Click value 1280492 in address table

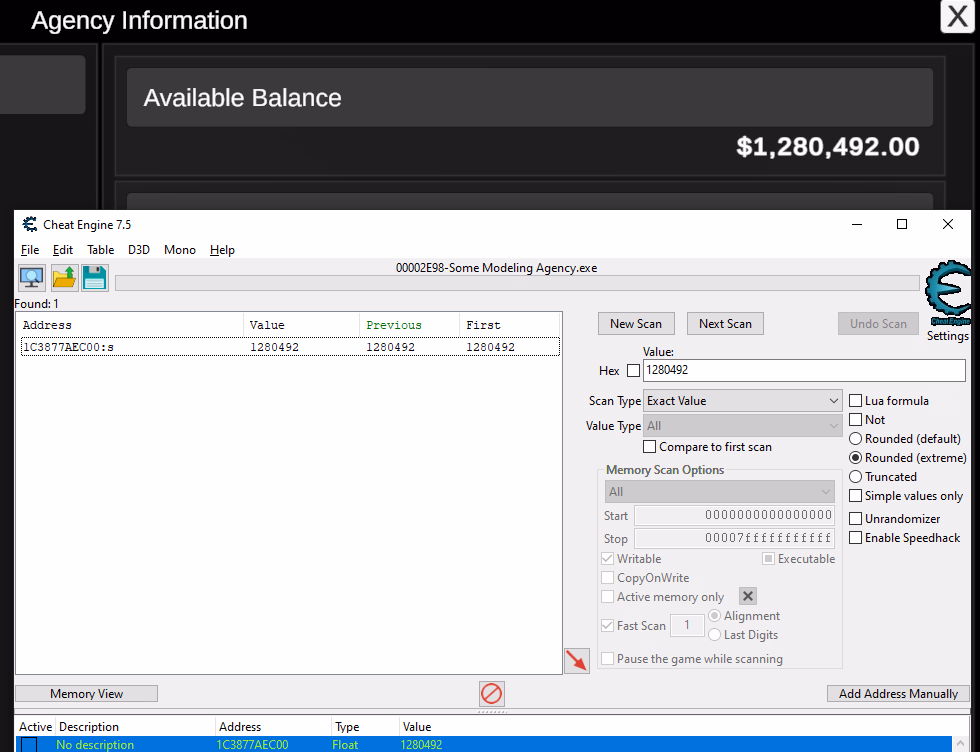tap(421, 744)
